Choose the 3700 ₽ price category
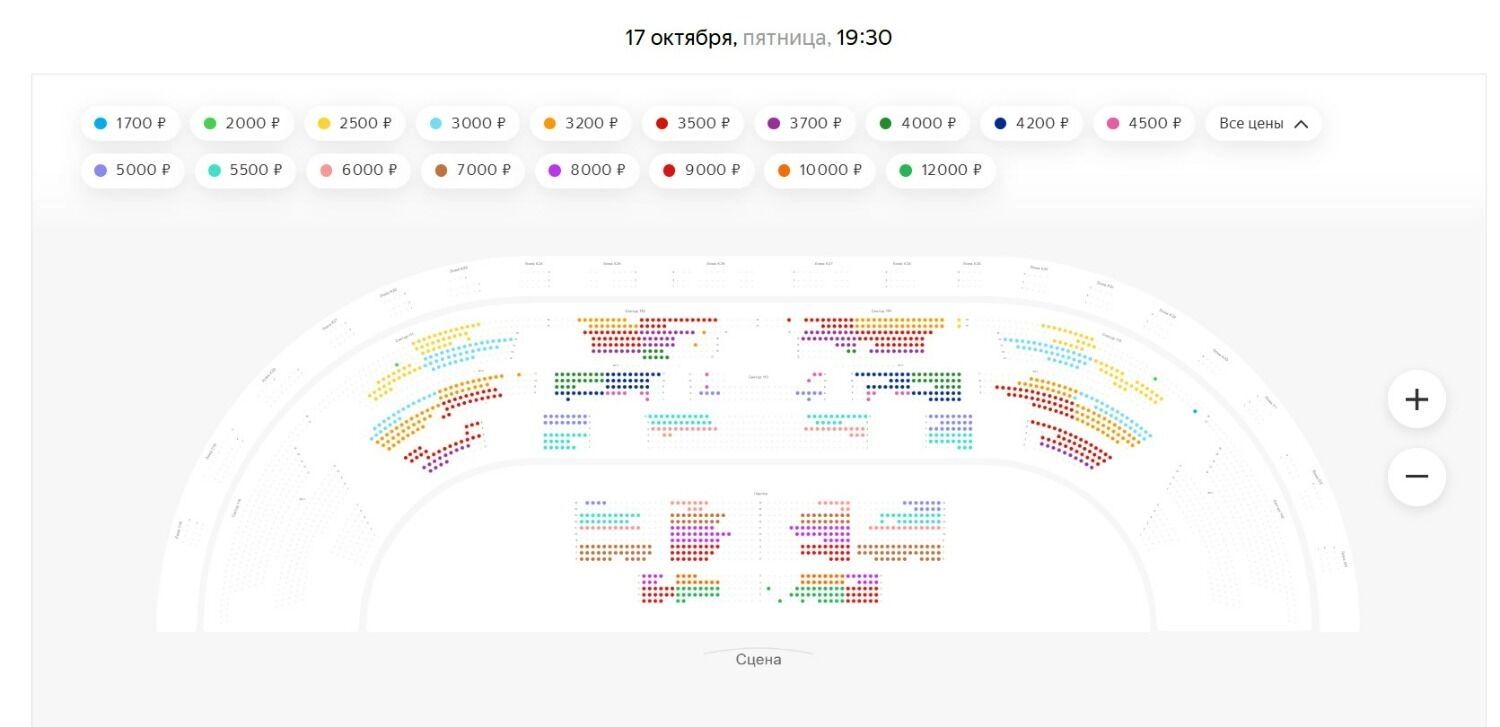Screen dimensions: 1500x727 click(x=804, y=124)
